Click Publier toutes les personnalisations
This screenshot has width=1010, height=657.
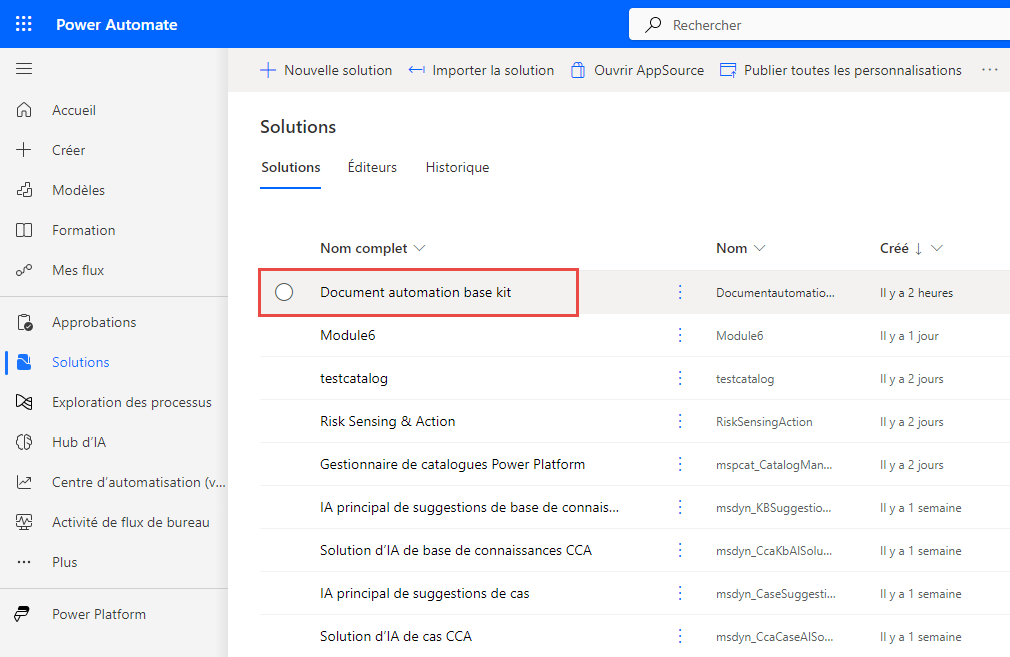[x=841, y=70]
